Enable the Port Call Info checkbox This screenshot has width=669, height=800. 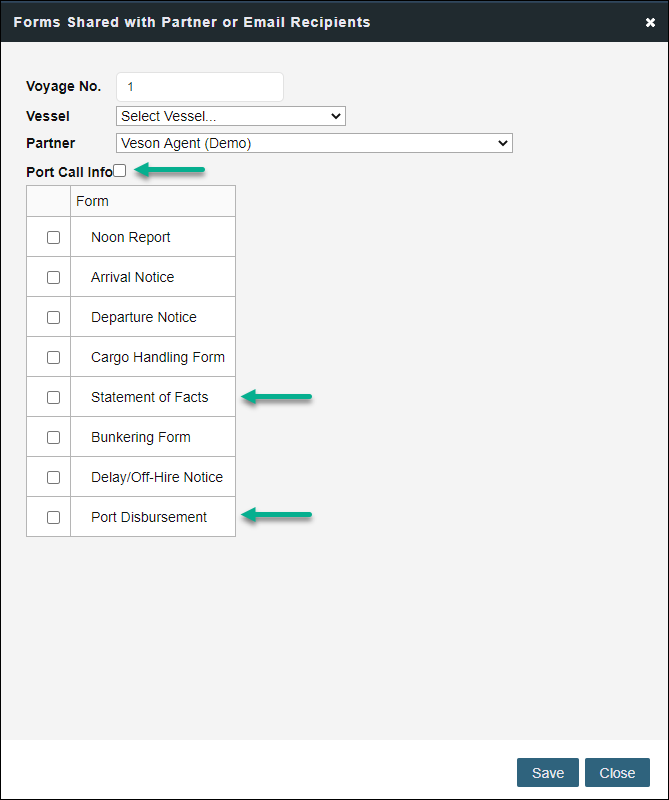120,171
